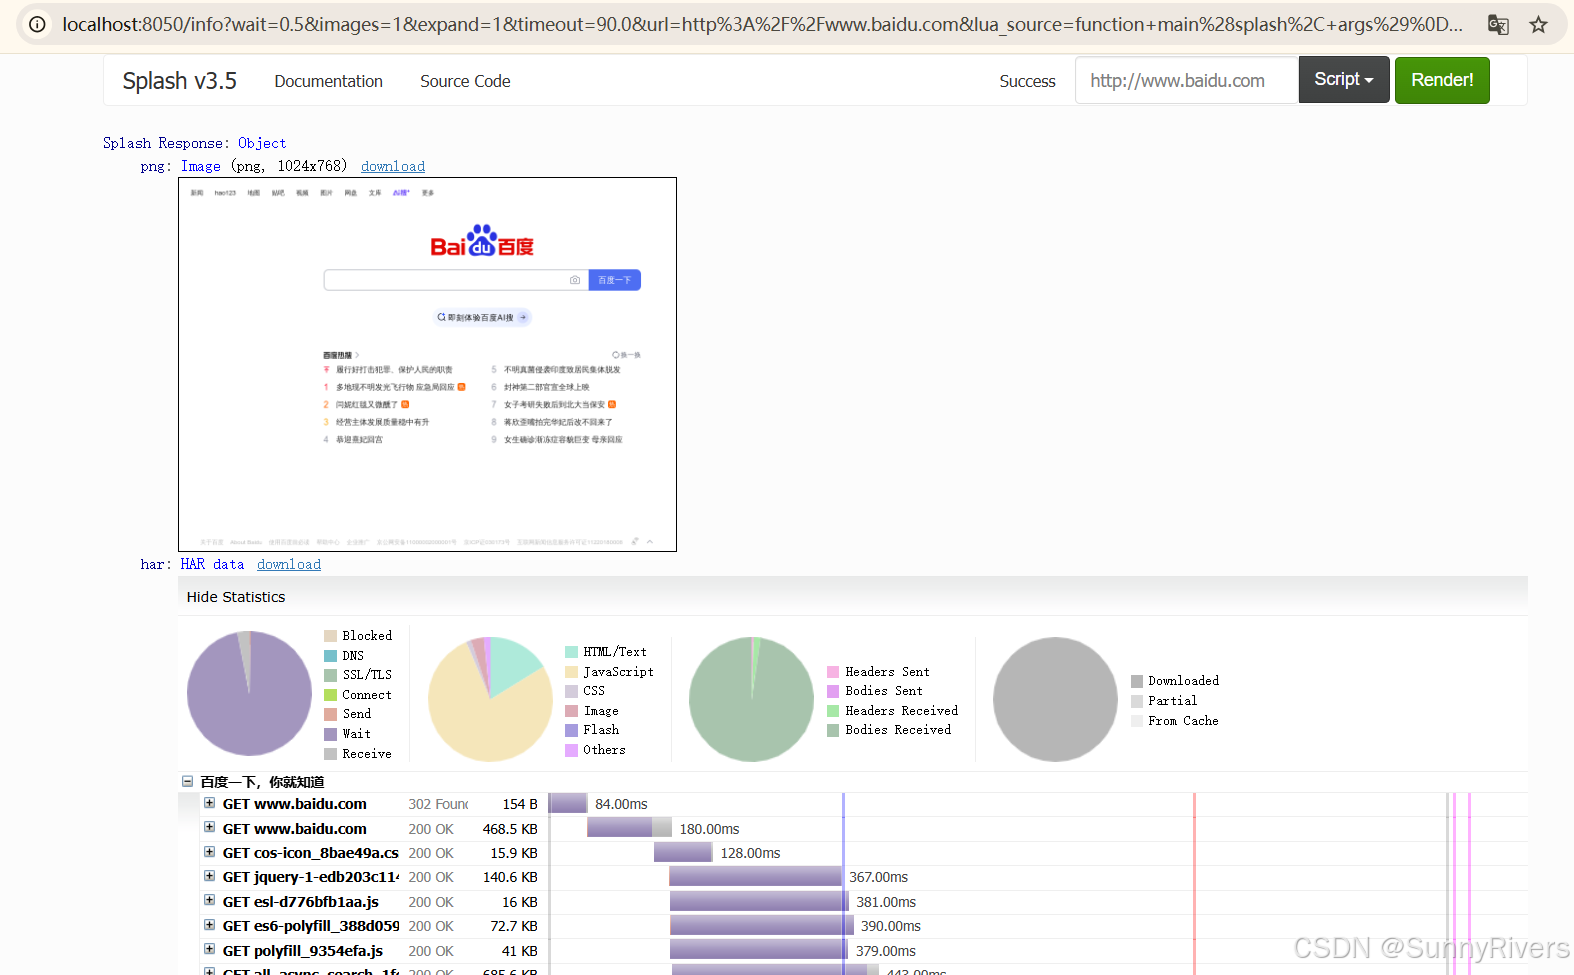Click the site info icon in address bar
Screen dimensions: 1574x975
tap(37, 24)
